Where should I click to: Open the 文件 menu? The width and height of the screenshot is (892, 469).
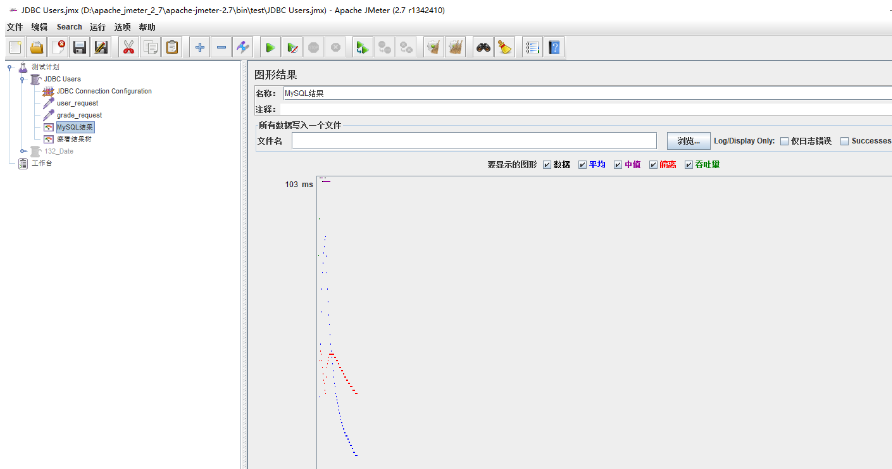click(x=14, y=27)
